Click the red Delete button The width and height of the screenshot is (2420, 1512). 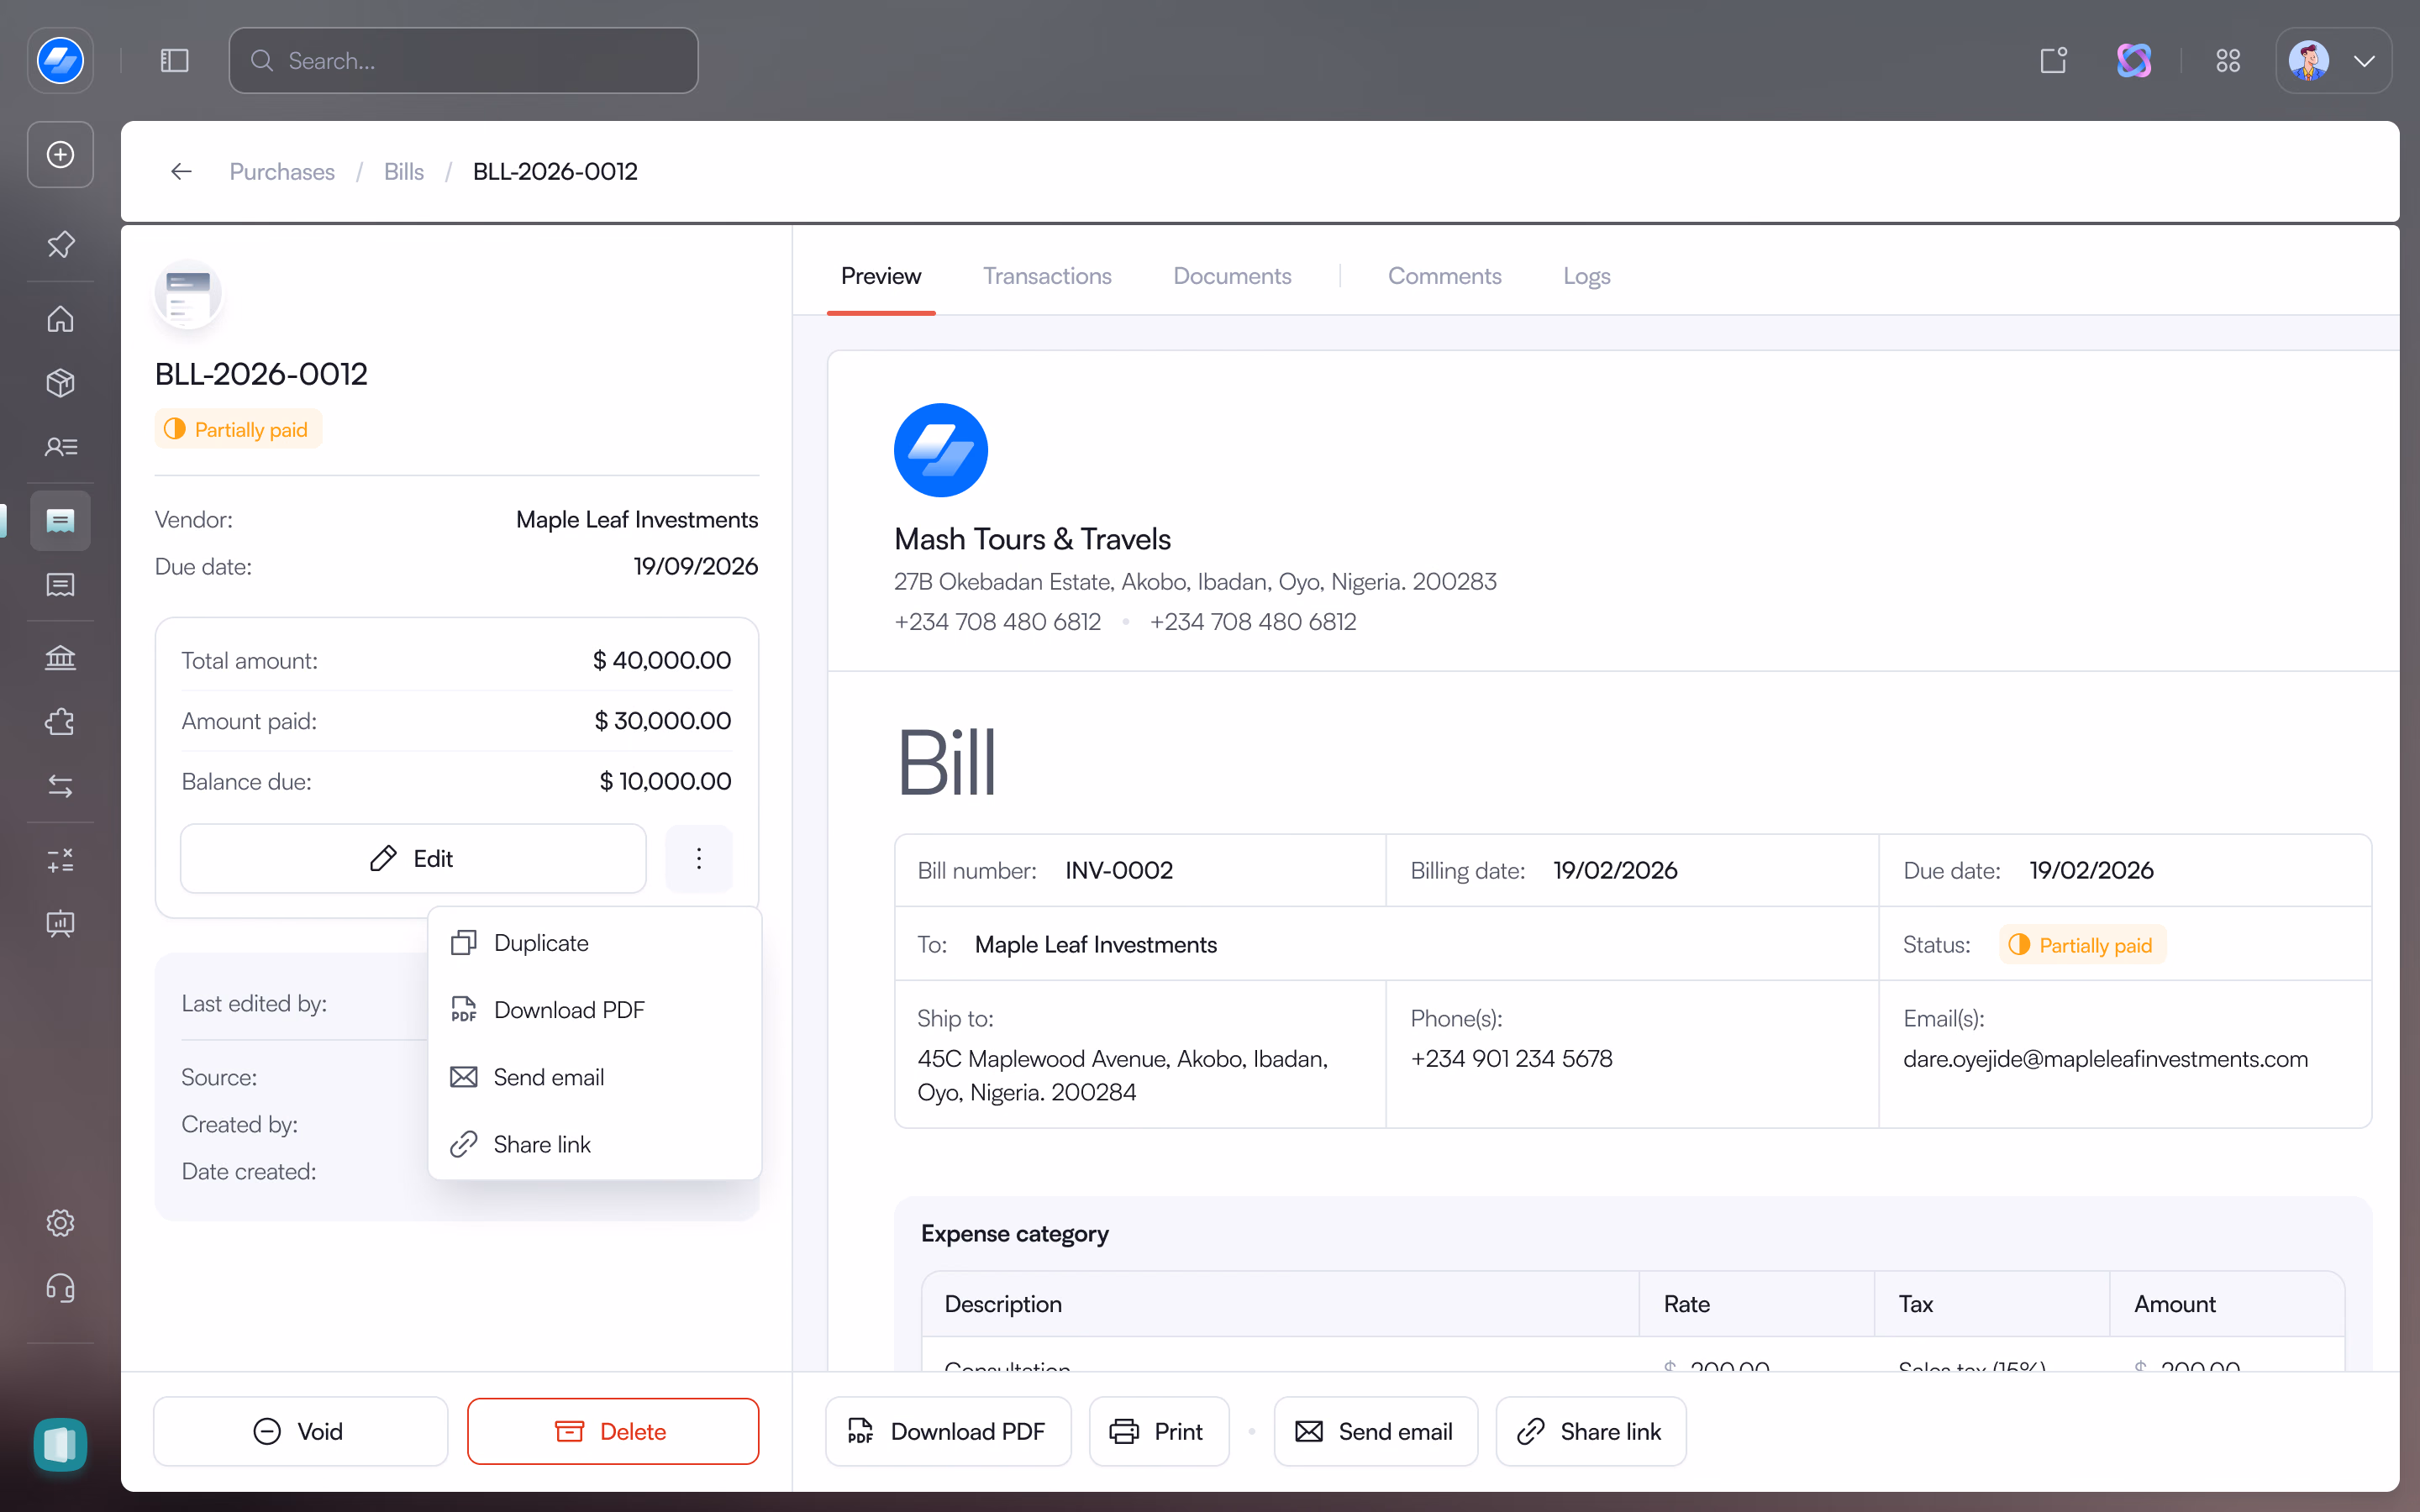point(613,1431)
